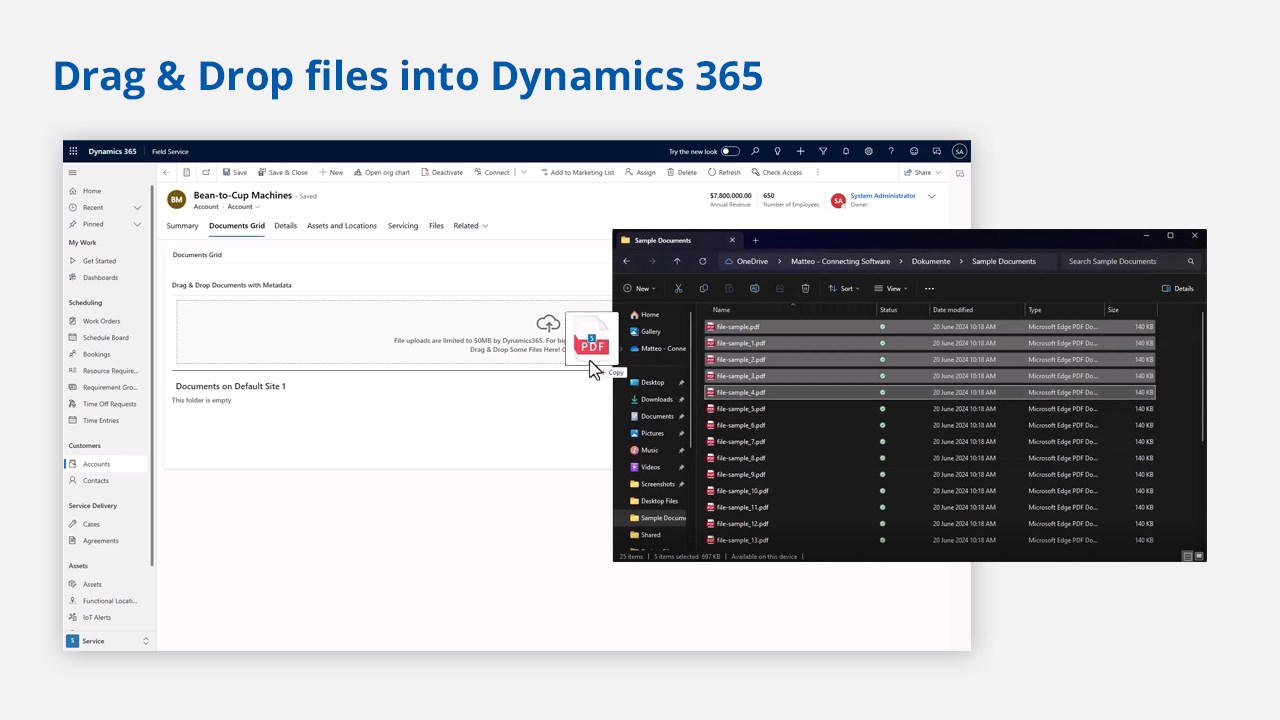Open Downloads in File Explorer sidebar
Viewport: 1280px width, 720px height.
(x=657, y=399)
